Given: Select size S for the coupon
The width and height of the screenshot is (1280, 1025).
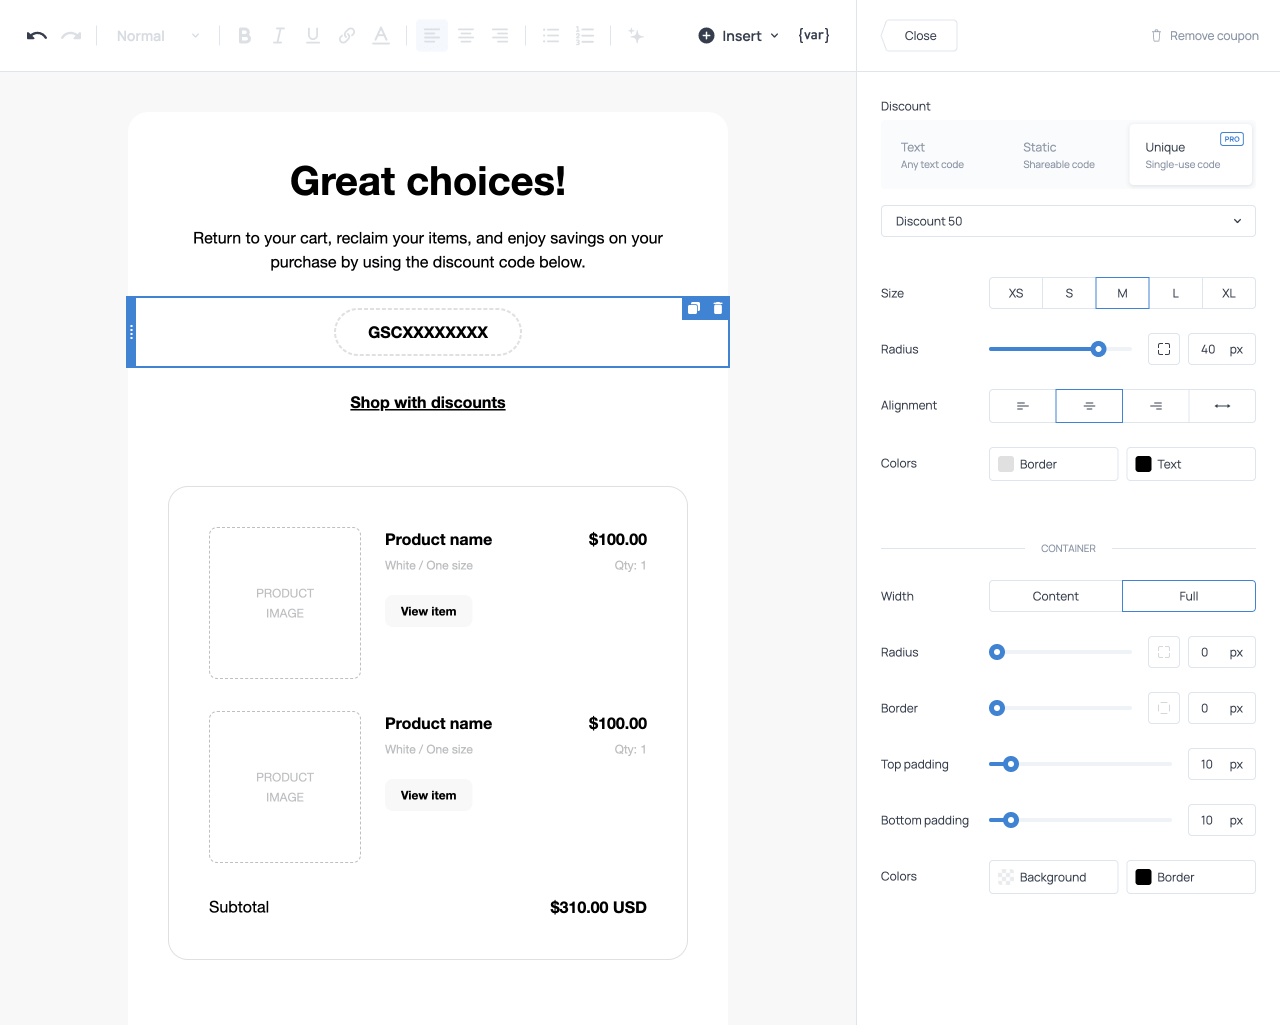Looking at the screenshot, I should pos(1069,293).
